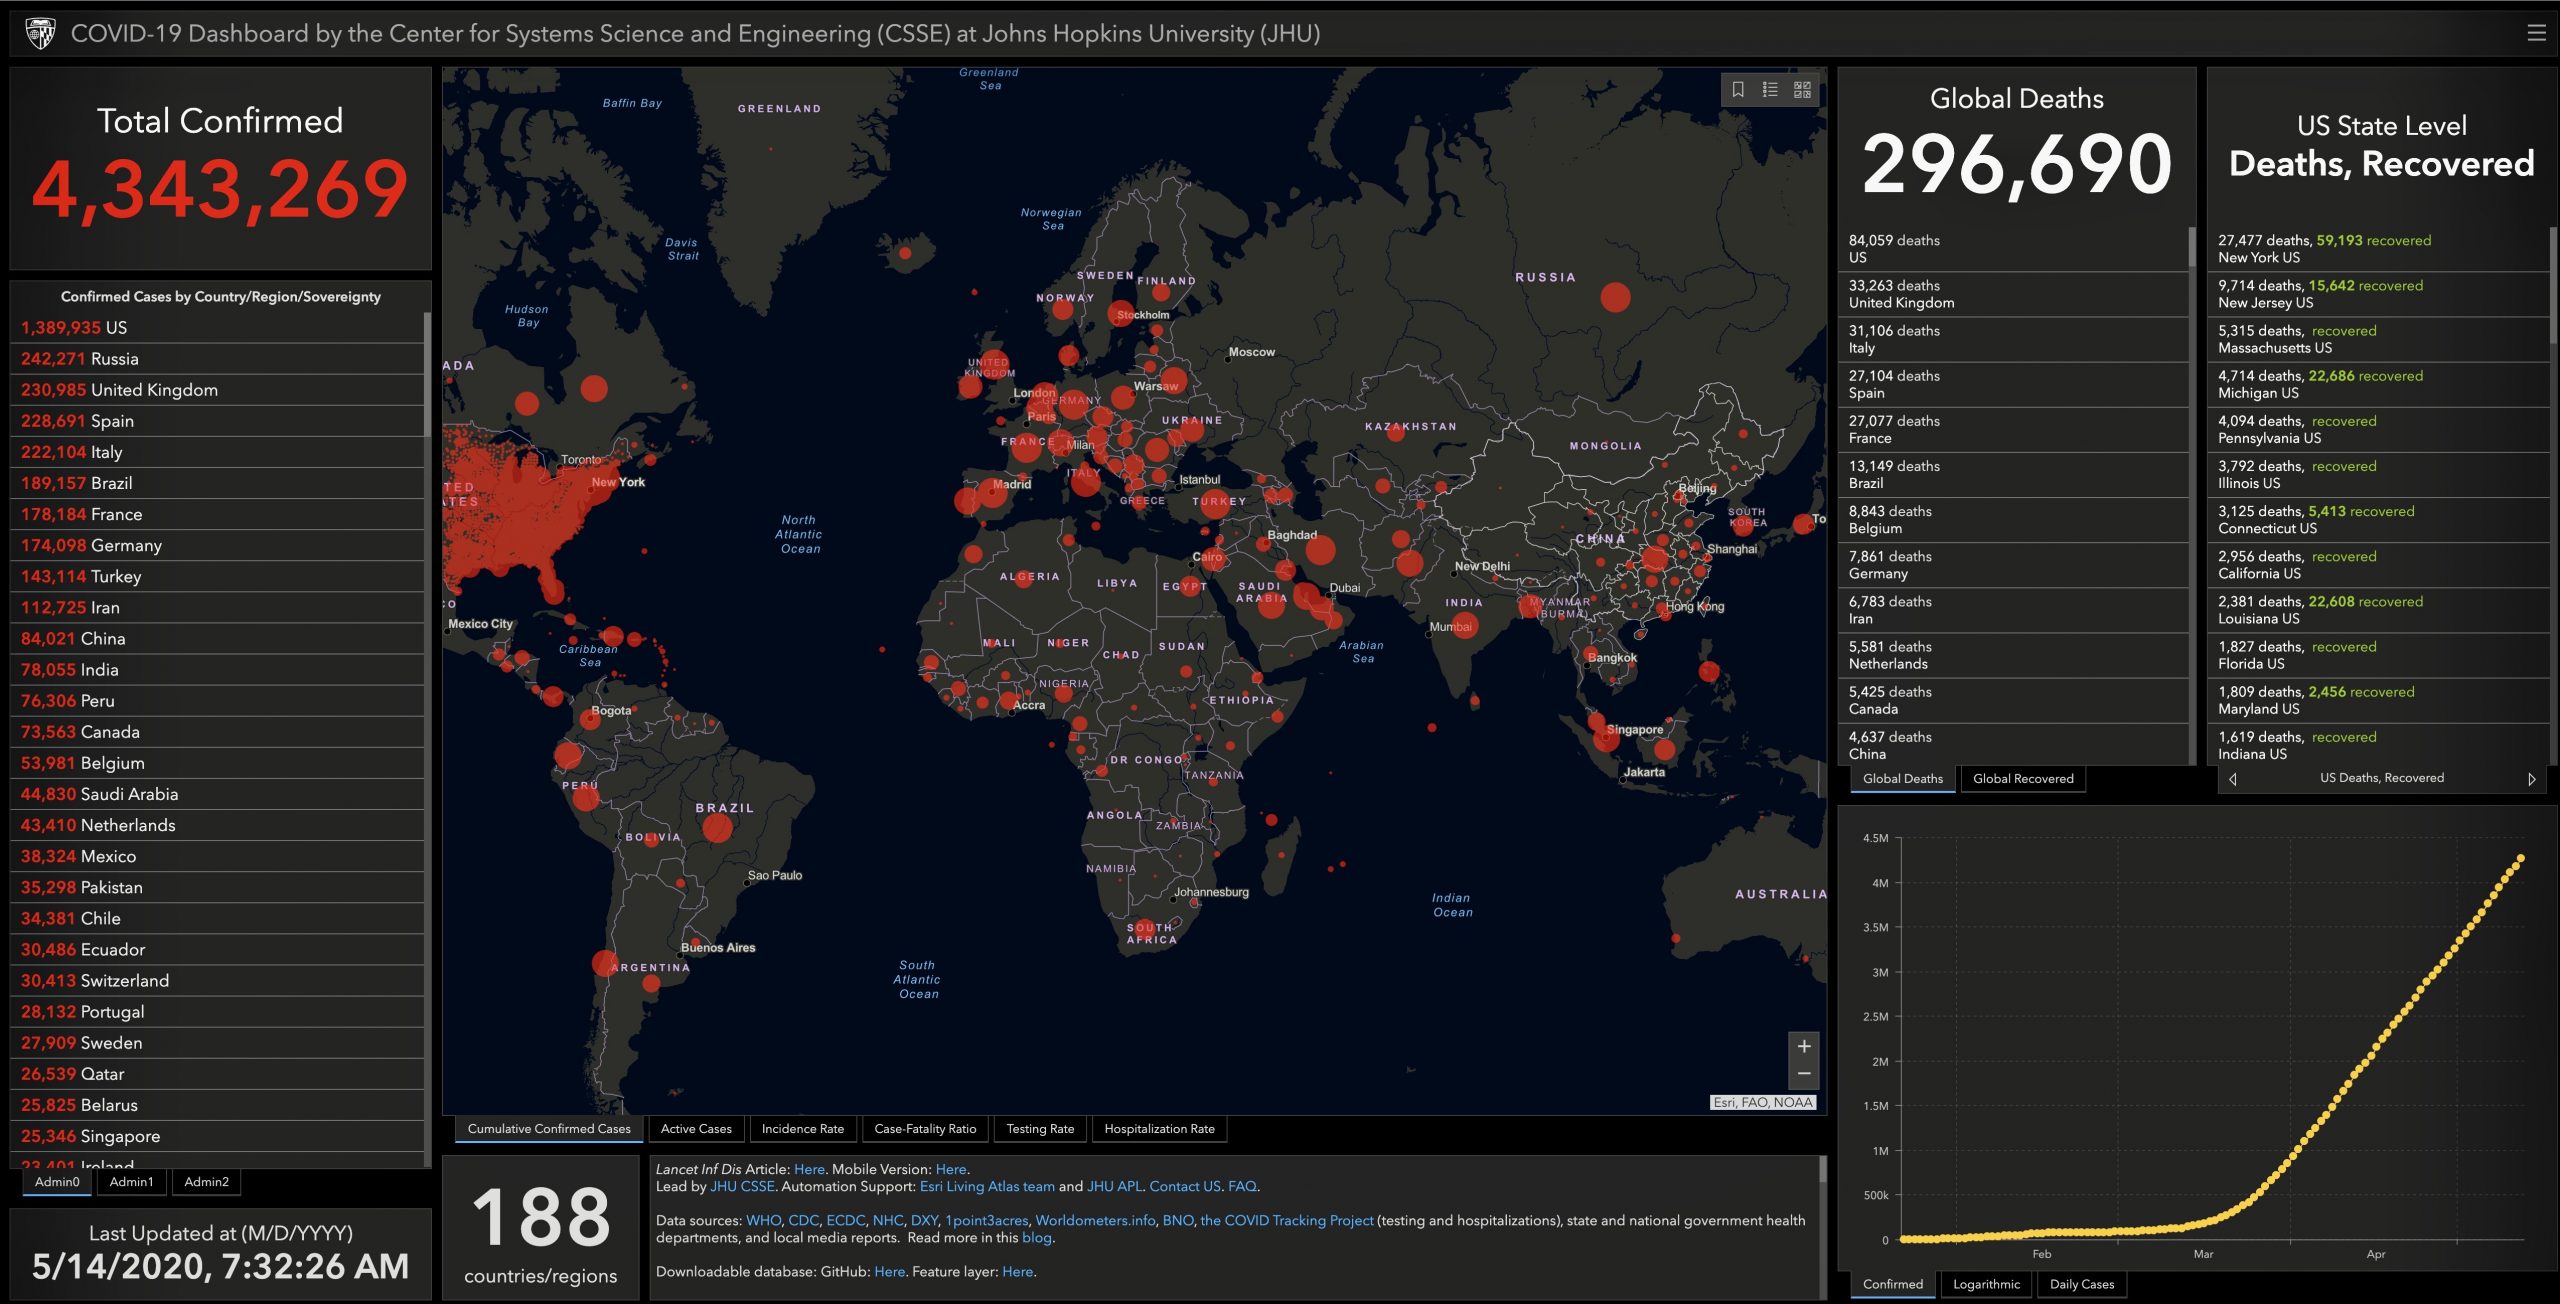Show the map legend icon
Viewport: 2560px width, 1304px height.
[1770, 90]
